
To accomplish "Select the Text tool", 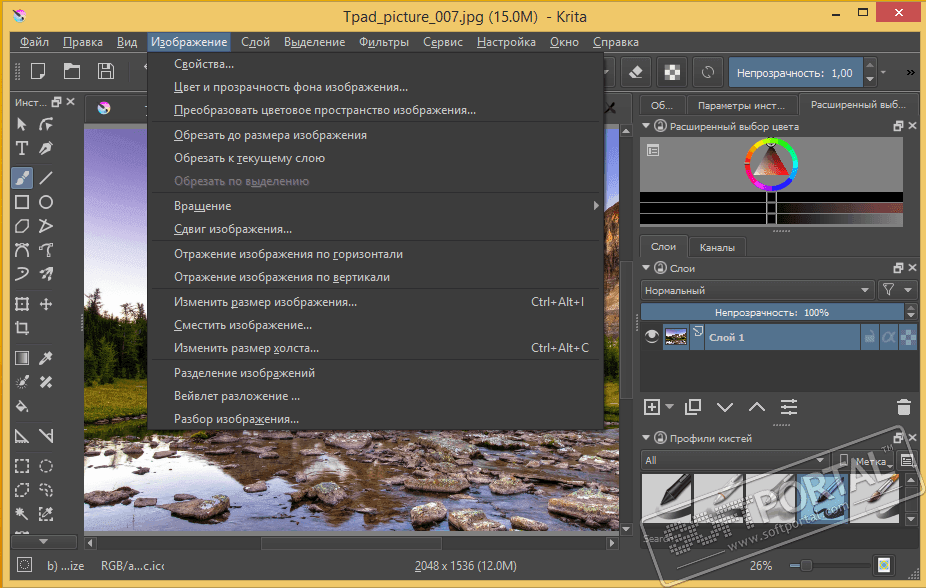I will coord(22,148).
